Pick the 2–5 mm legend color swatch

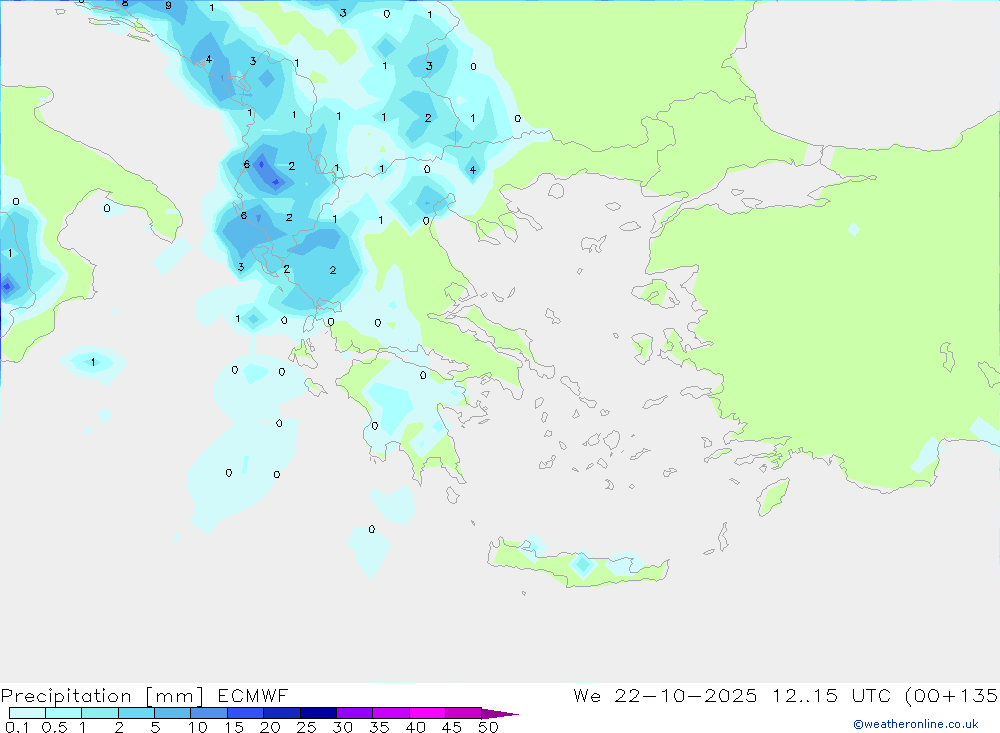(x=136, y=713)
